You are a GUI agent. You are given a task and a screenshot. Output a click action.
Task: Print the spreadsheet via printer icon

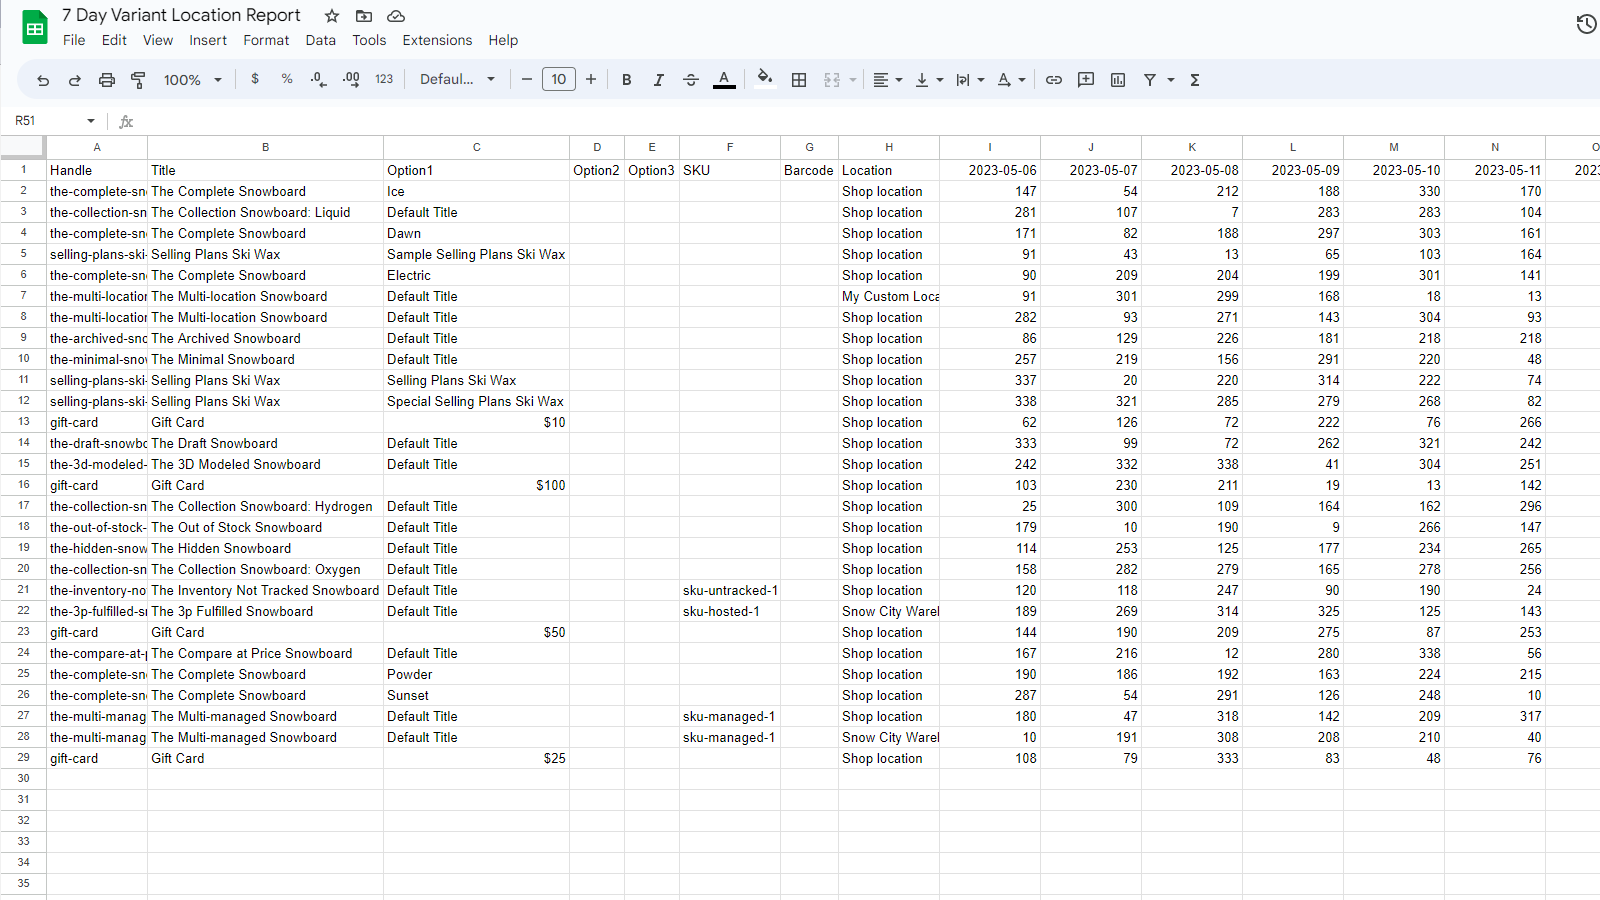coord(107,80)
